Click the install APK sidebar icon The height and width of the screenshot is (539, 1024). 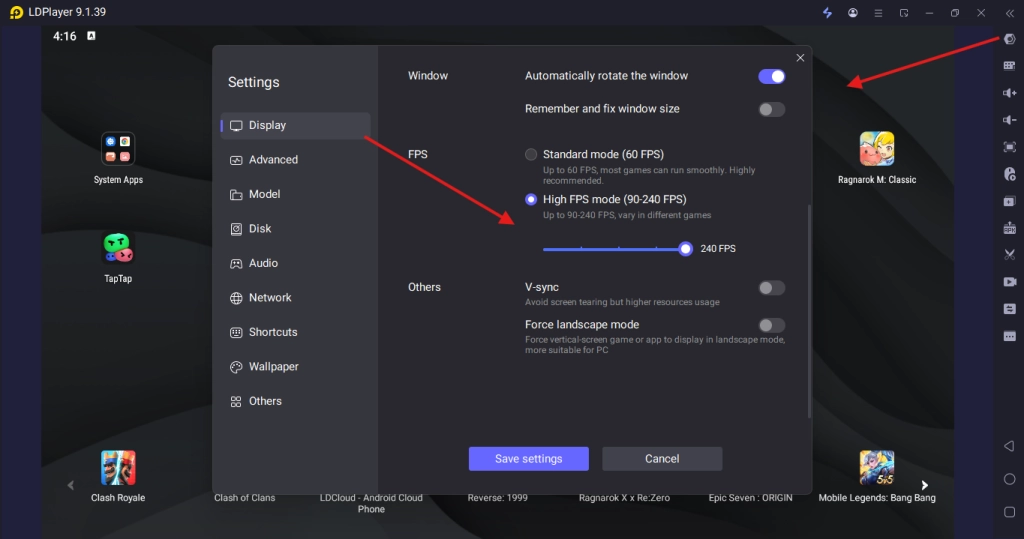[1010, 228]
